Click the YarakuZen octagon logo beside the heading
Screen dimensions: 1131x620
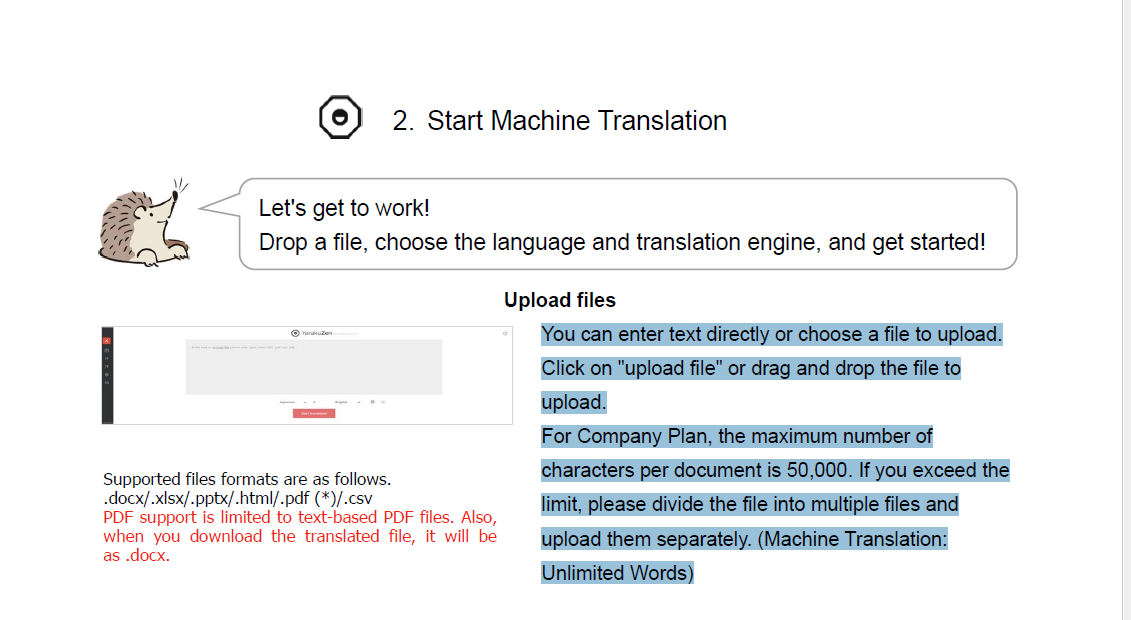[340, 117]
